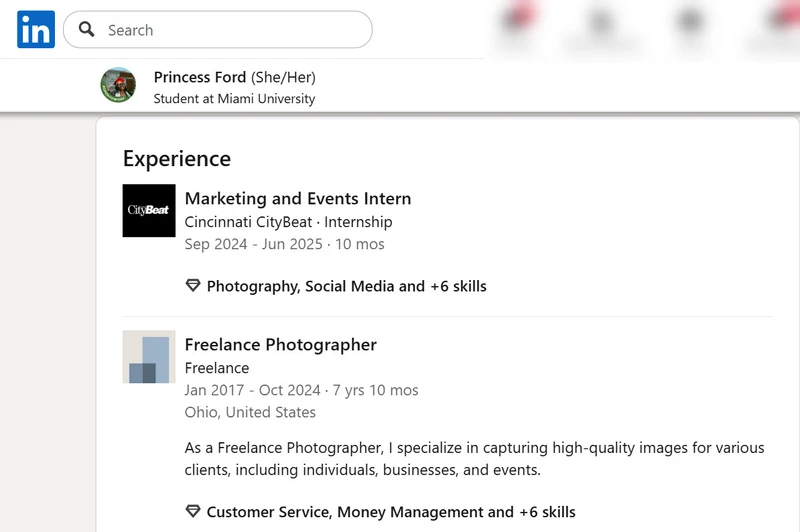The image size is (800, 532).
Task: Expand Customer Service, Money Management and +6 skills
Action: pos(391,512)
